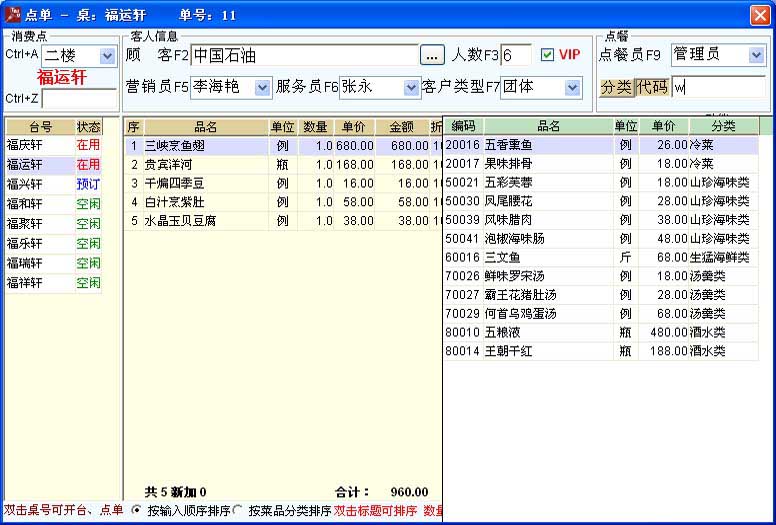
Task: Open the 二楼 consumption point dropdown
Action: tap(107, 56)
